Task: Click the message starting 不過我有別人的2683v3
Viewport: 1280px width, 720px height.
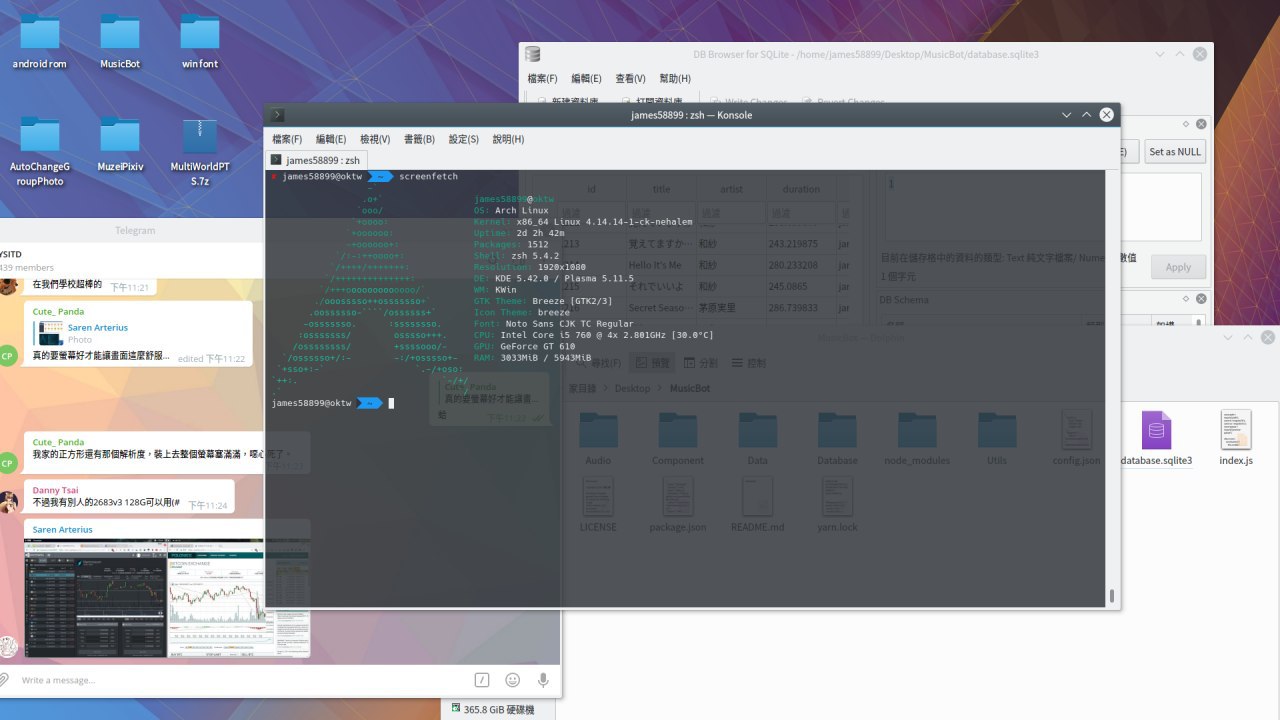Action: coord(106,503)
